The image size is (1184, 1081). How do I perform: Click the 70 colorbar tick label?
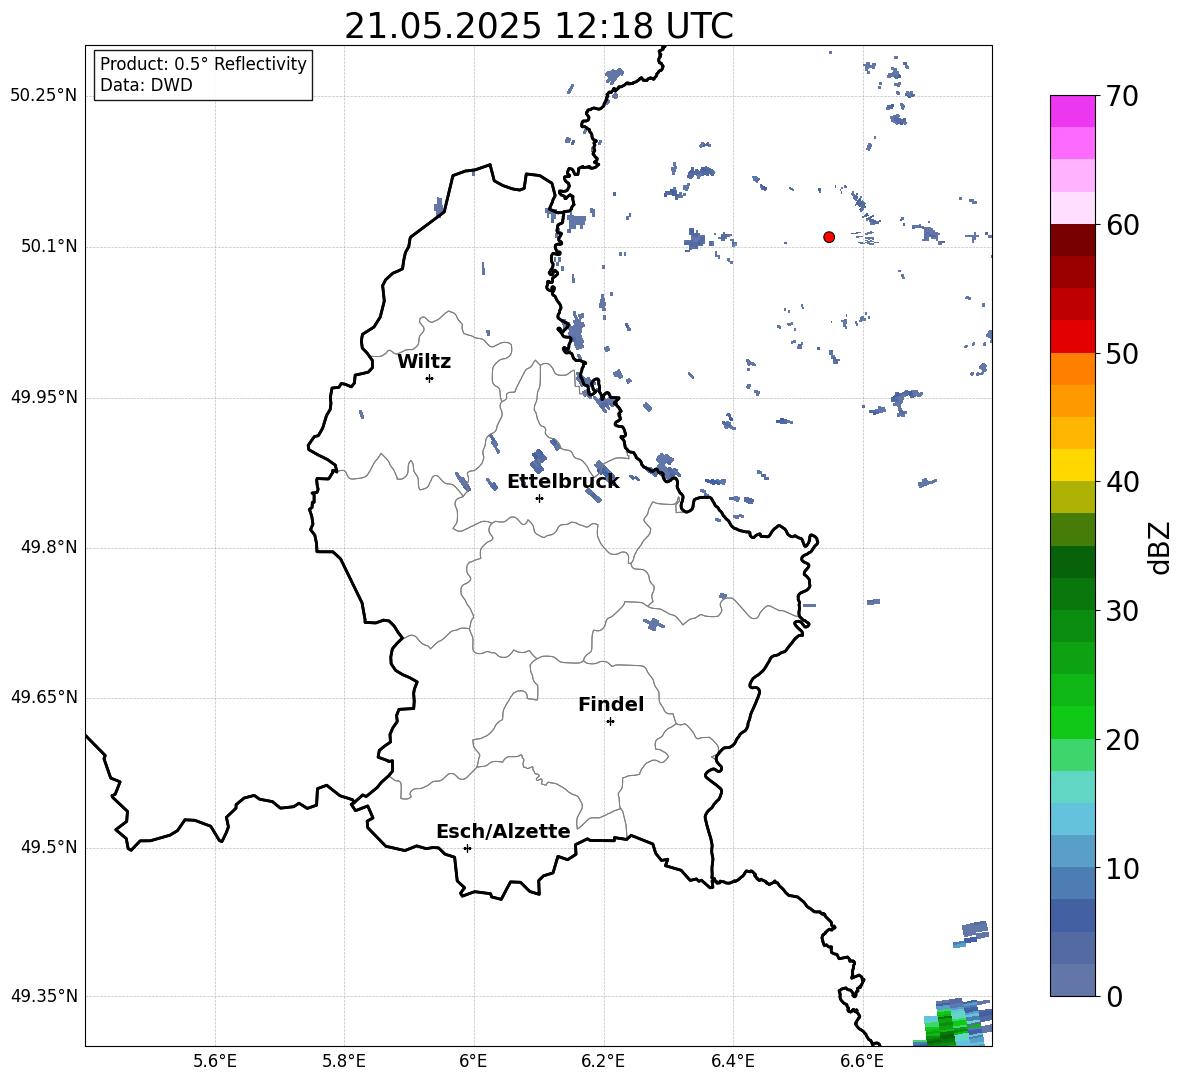pos(1122,96)
